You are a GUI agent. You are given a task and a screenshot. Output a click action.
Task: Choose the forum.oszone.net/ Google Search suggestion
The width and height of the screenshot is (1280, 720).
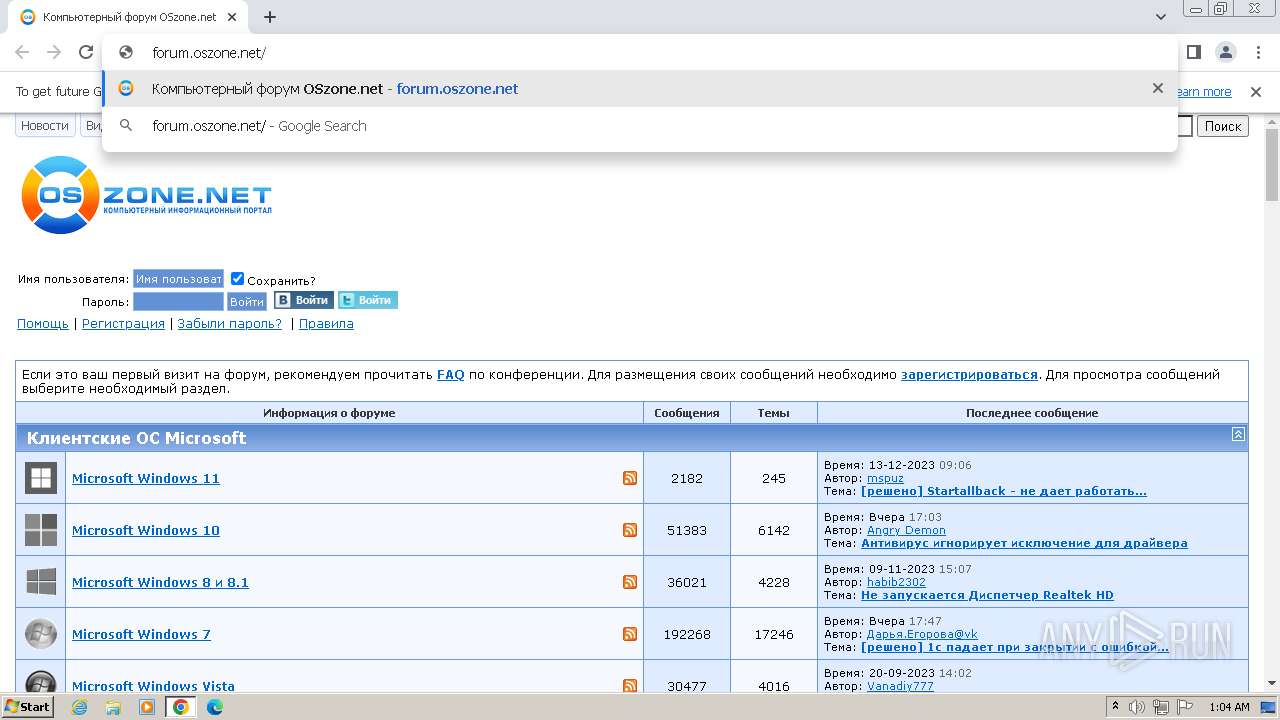(x=640, y=126)
